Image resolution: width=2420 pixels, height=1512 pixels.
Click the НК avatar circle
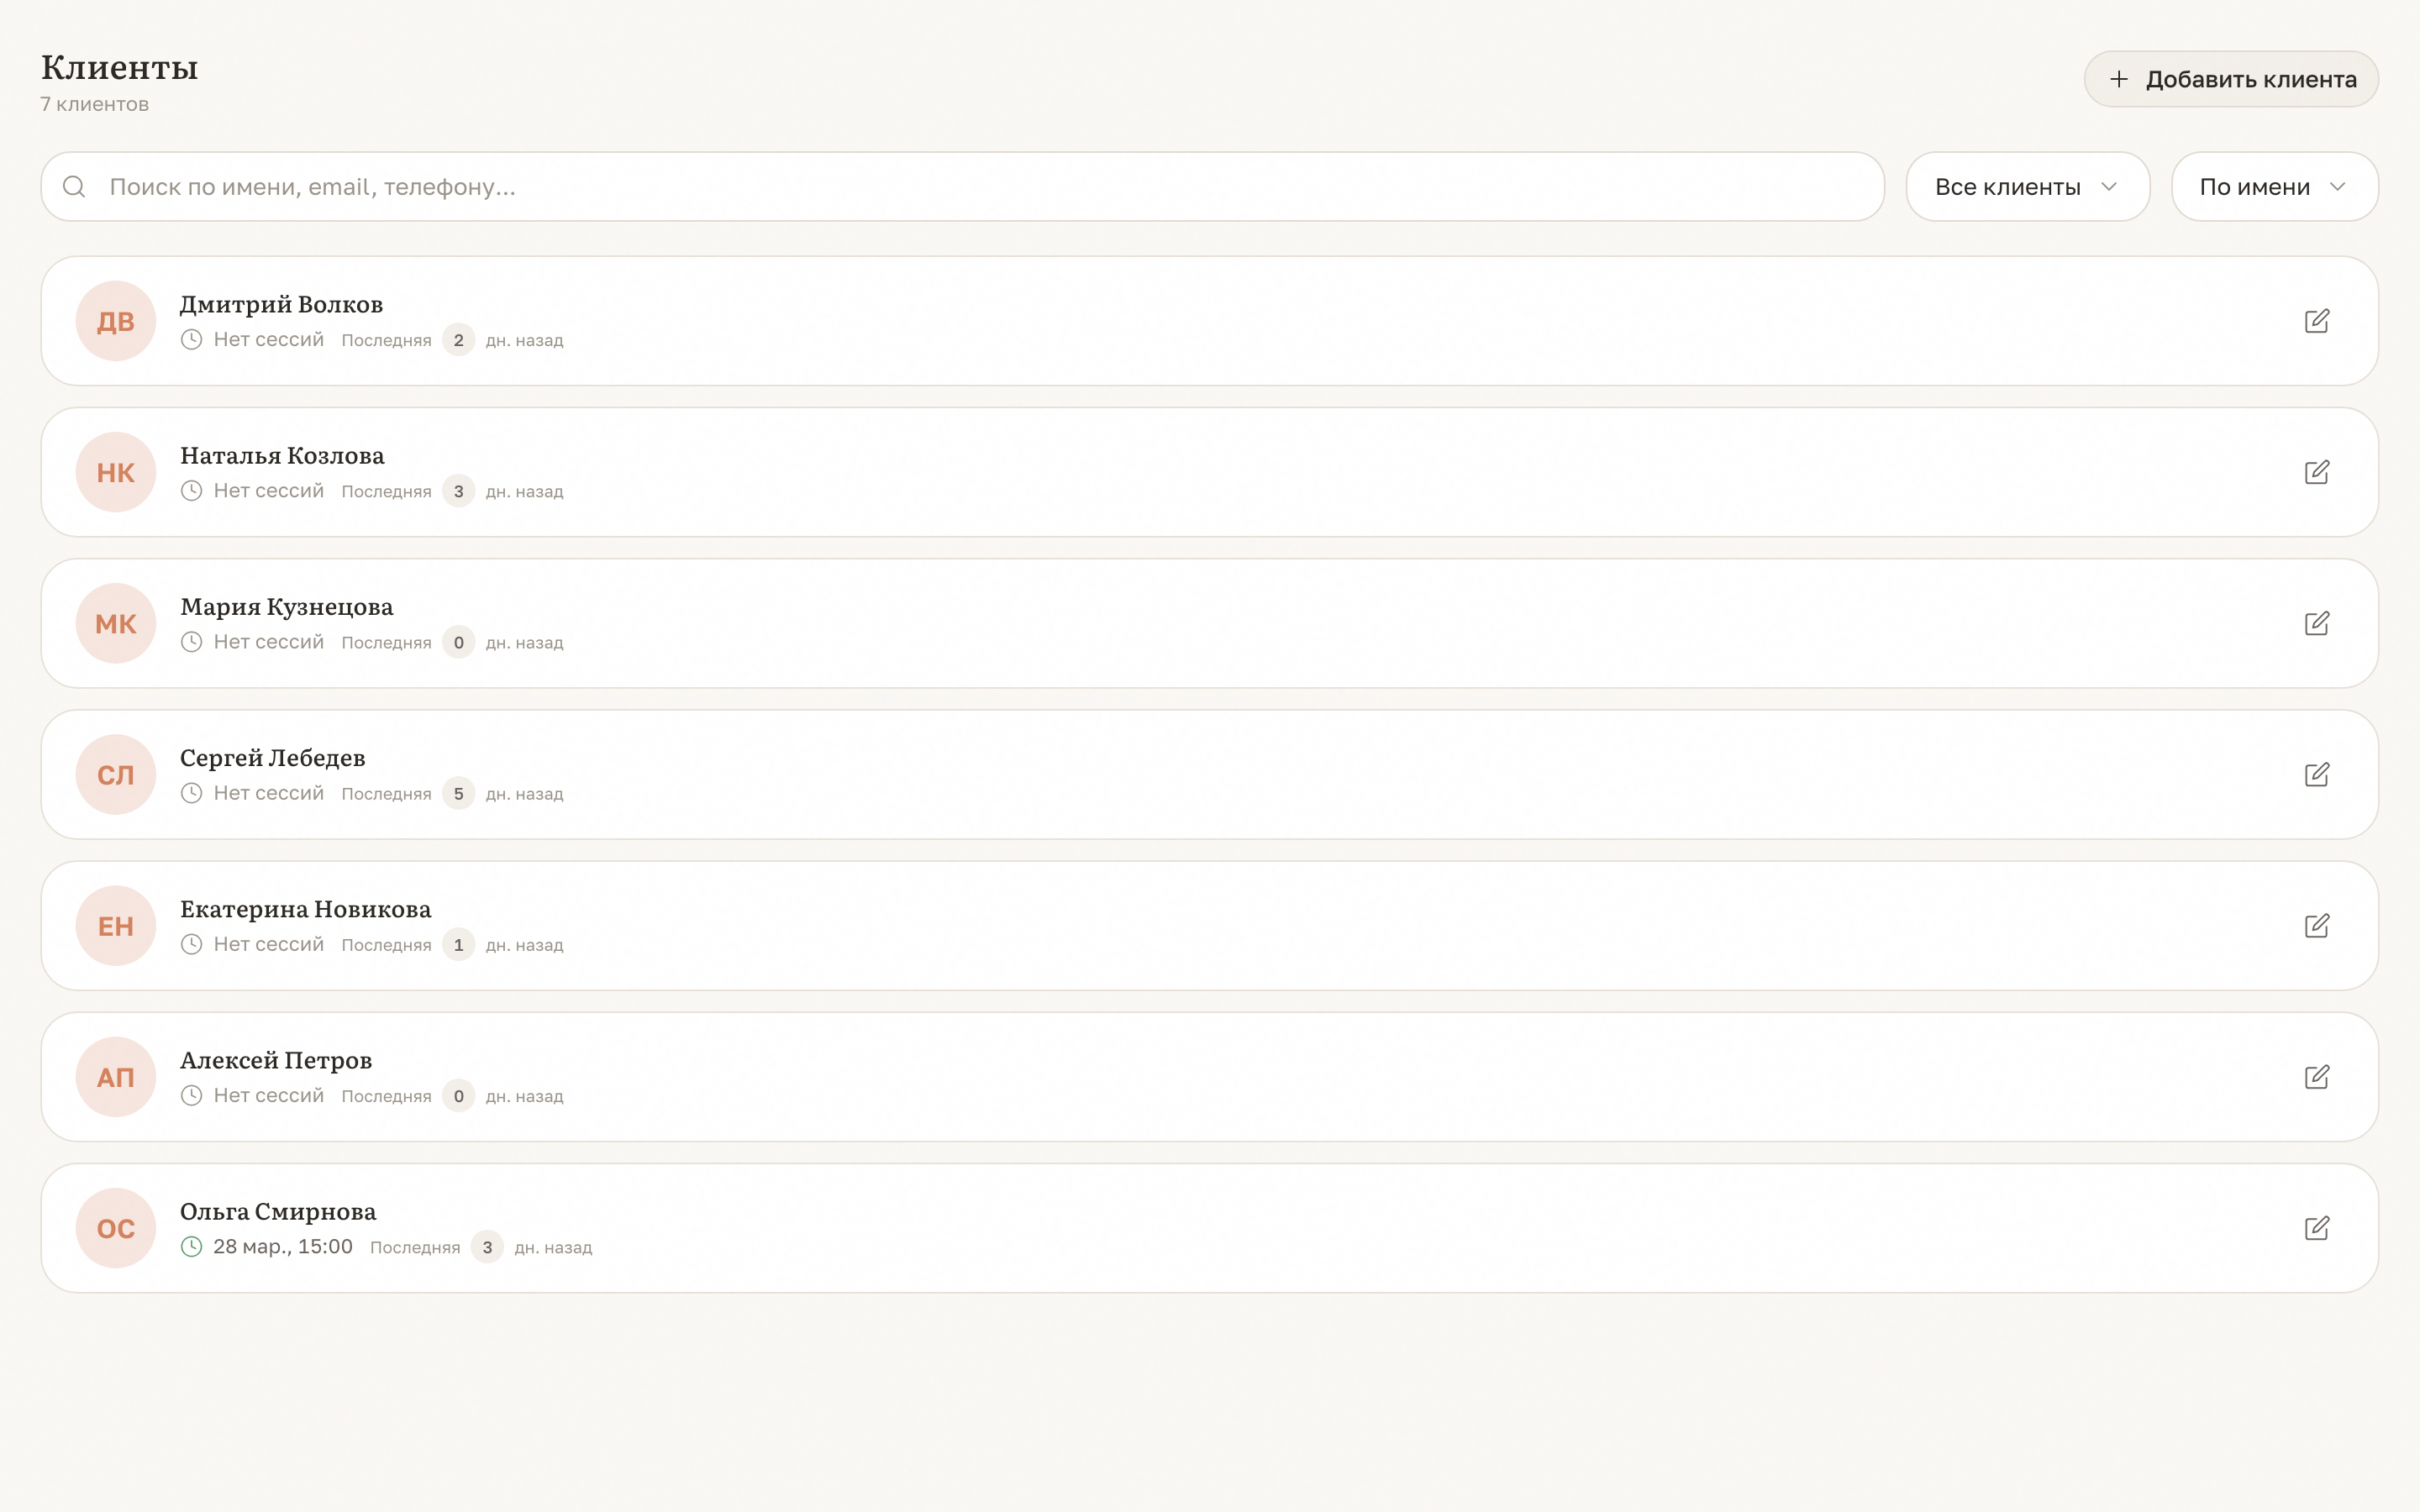coord(116,472)
